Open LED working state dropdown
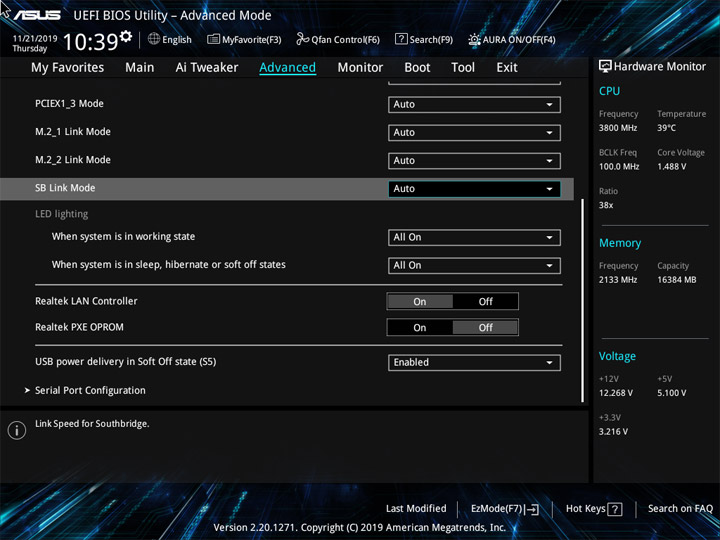Screen dimensions: 720x540 point(474,237)
